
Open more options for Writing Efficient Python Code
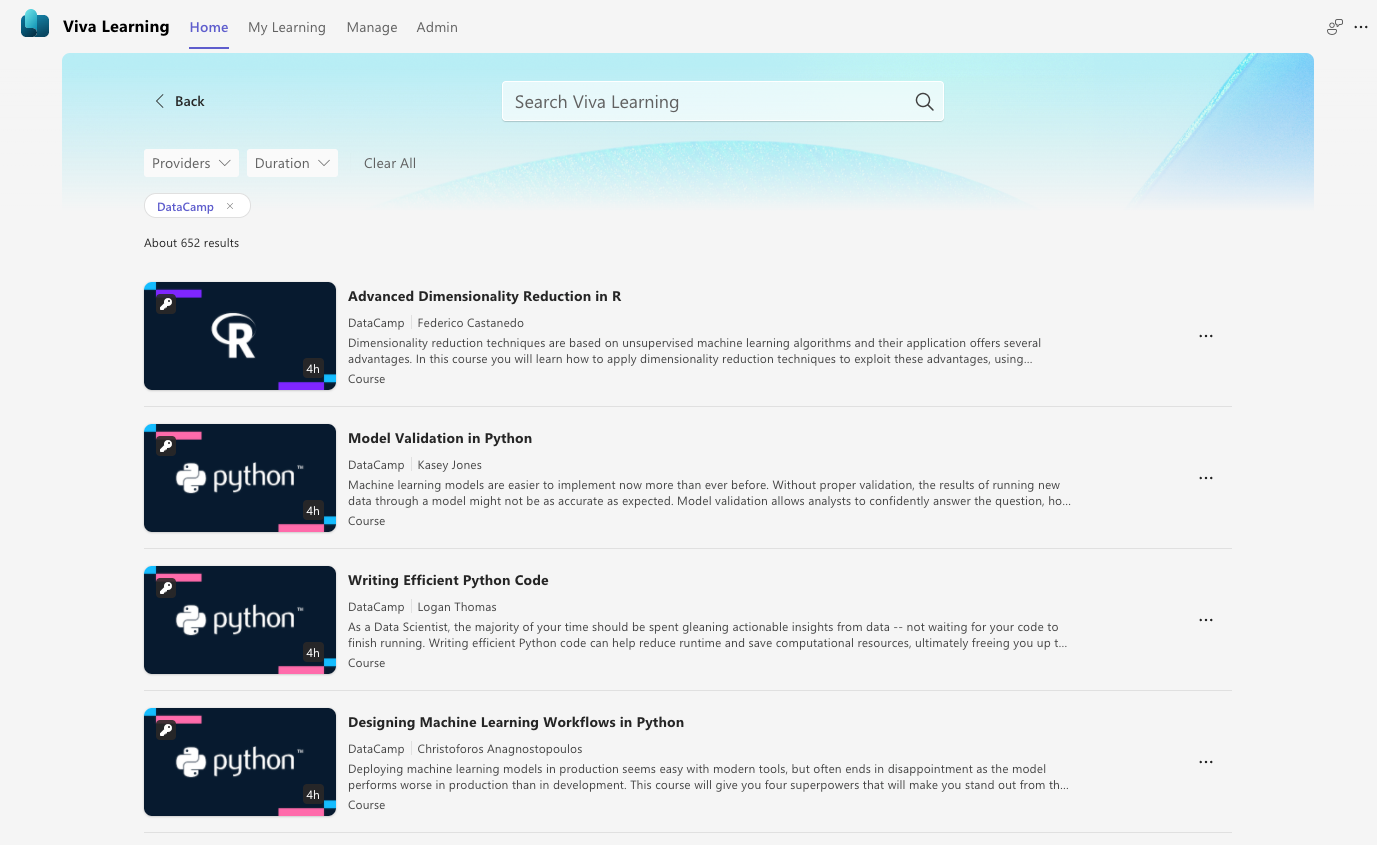[1205, 620]
